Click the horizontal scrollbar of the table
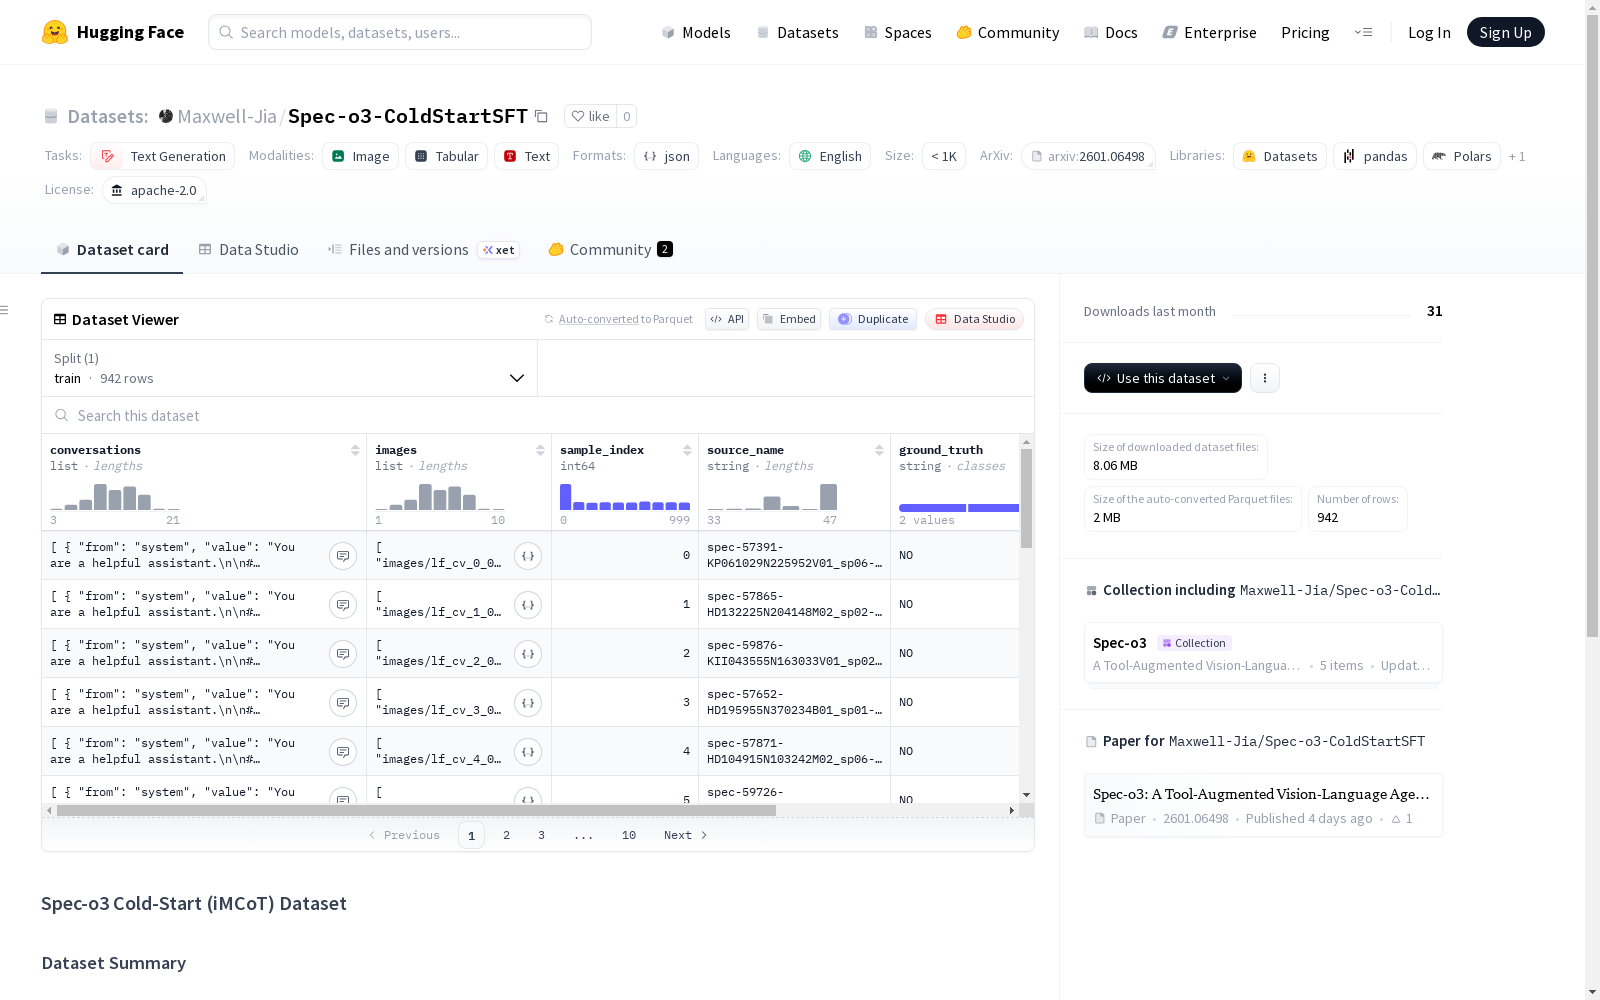Screen dimensions: 1600x1000 click(x=416, y=810)
